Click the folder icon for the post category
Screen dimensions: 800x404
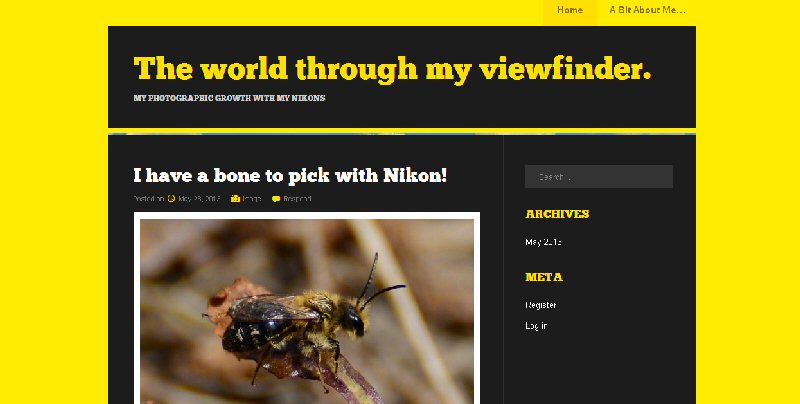click(x=235, y=199)
